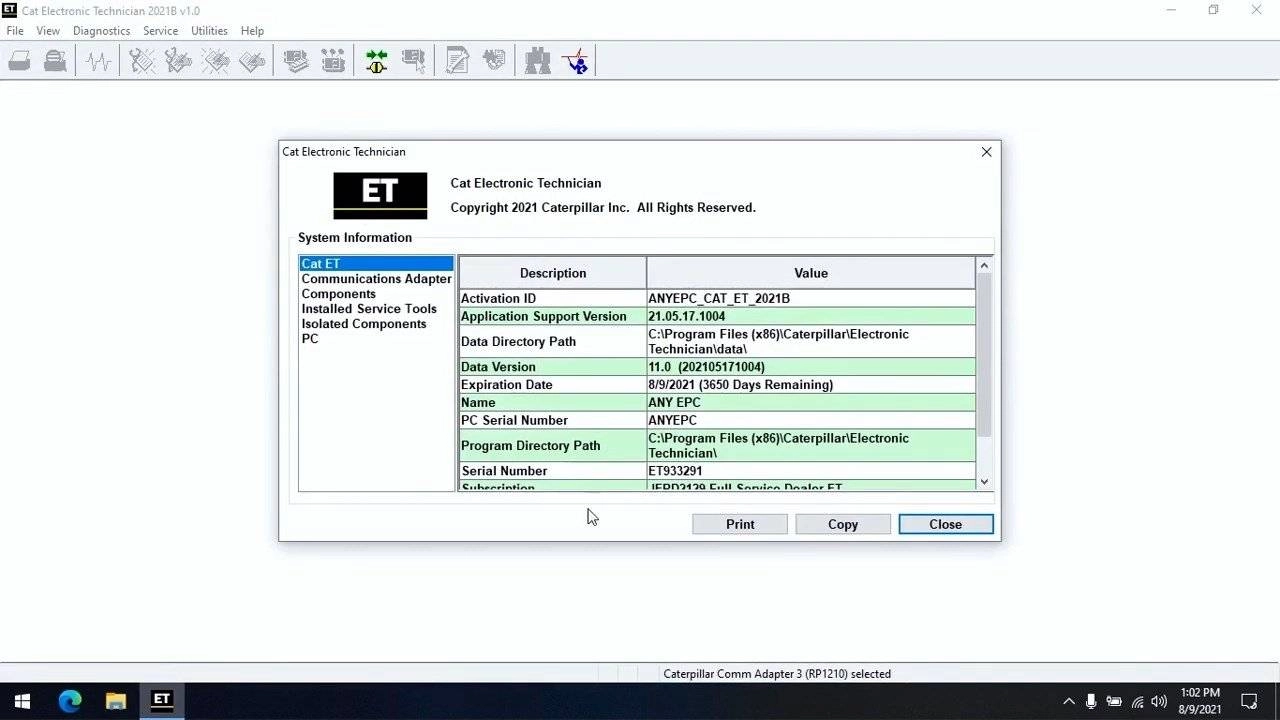1280x720 pixels.
Task: Click the Close button in dialog
Action: click(x=946, y=524)
